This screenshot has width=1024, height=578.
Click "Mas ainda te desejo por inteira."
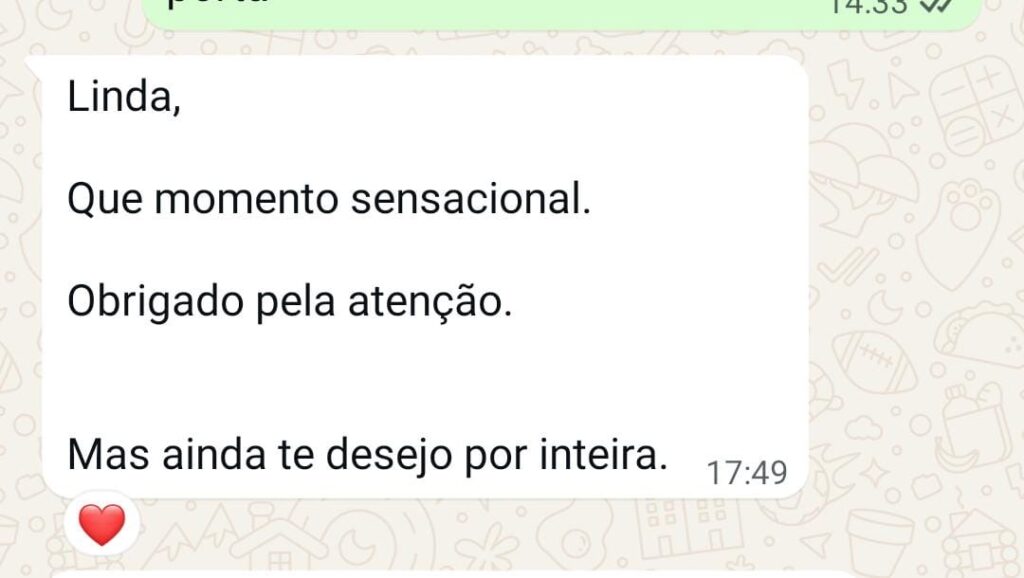pyautogui.click(x=366, y=455)
